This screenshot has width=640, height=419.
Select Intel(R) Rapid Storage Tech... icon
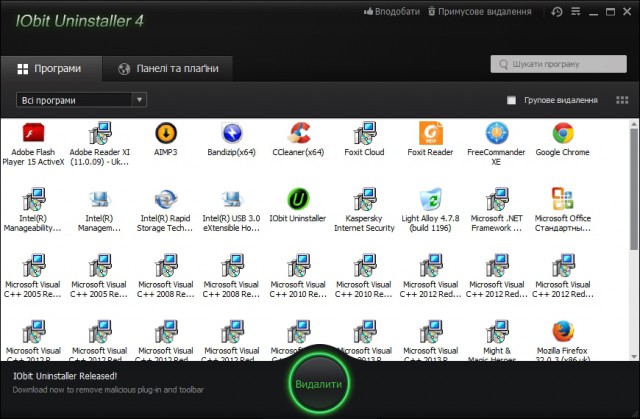click(x=166, y=199)
